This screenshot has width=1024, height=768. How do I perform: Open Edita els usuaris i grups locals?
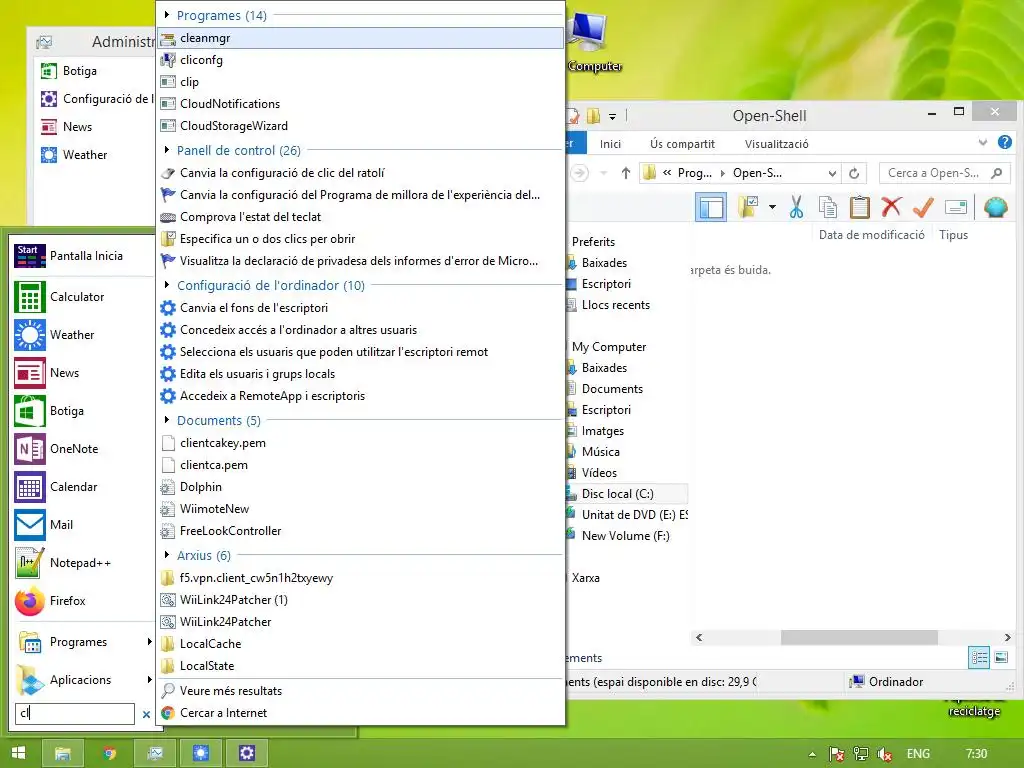click(x=360, y=374)
